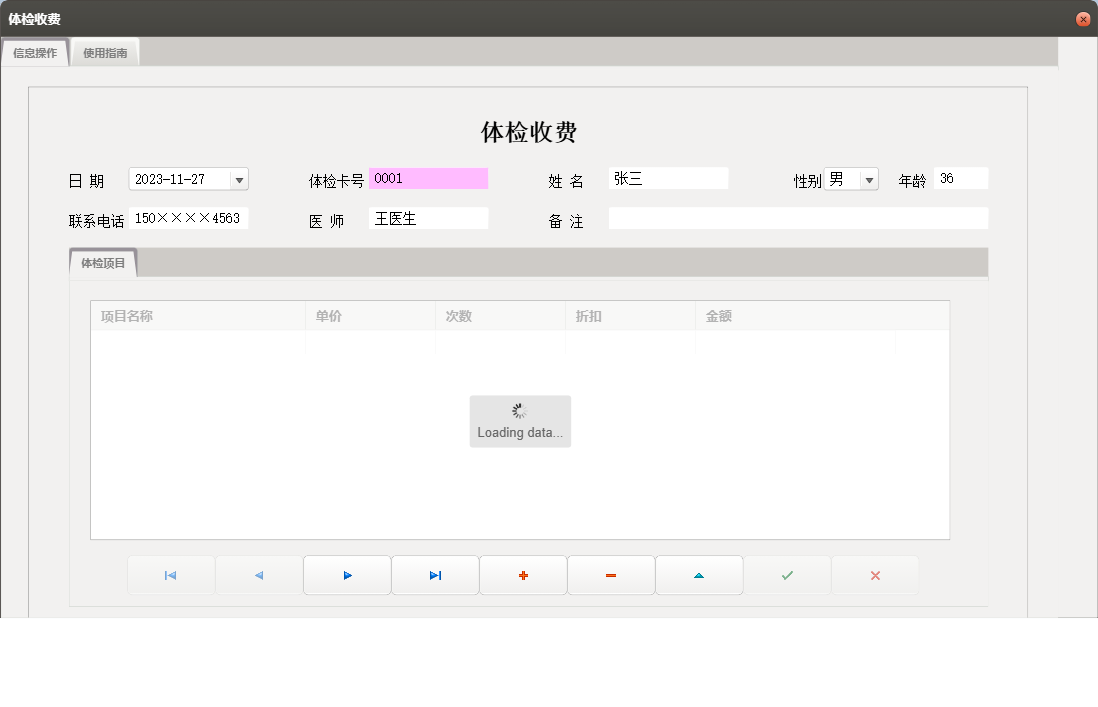Image resolution: width=1098 pixels, height=707 pixels.
Task: Jump to the first record using navigator
Action: (x=170, y=575)
